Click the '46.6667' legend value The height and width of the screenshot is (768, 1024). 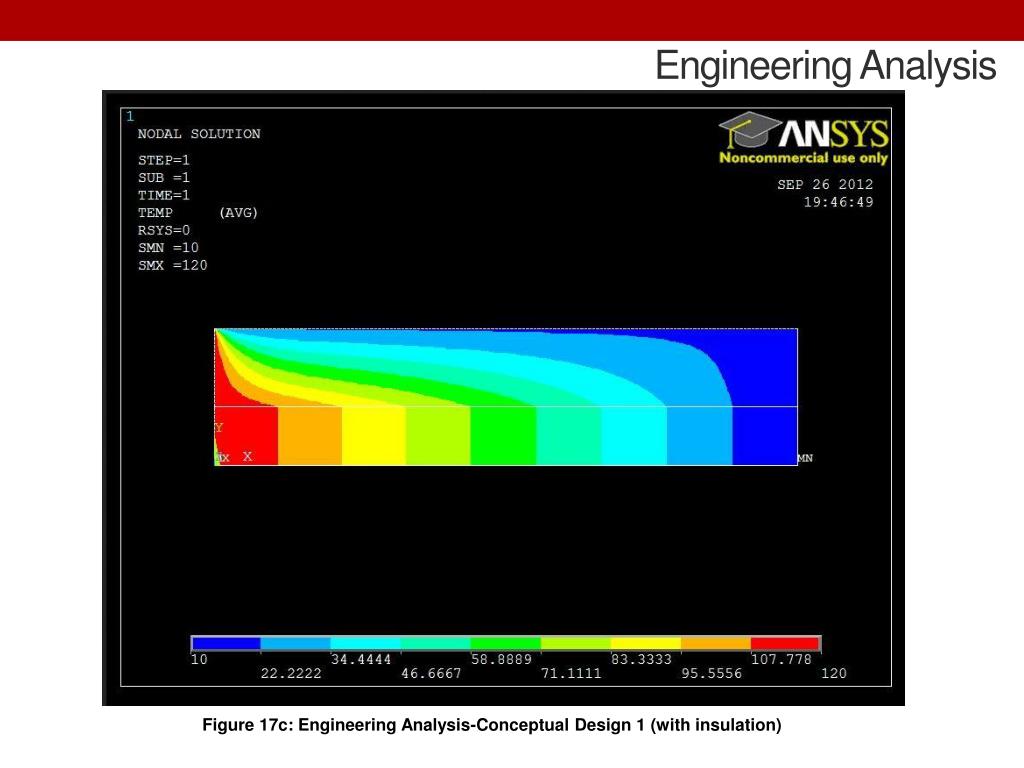[x=431, y=673]
